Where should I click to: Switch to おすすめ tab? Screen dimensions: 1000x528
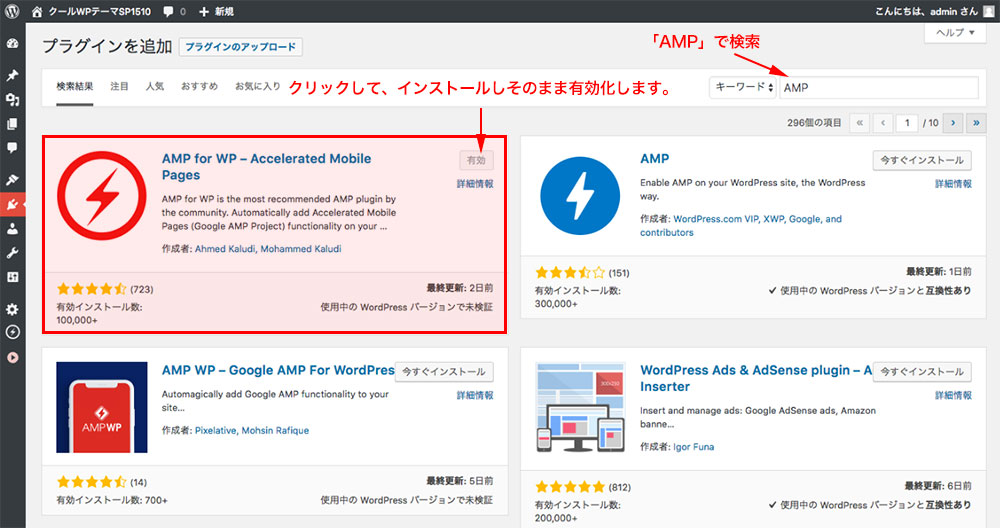coord(199,86)
